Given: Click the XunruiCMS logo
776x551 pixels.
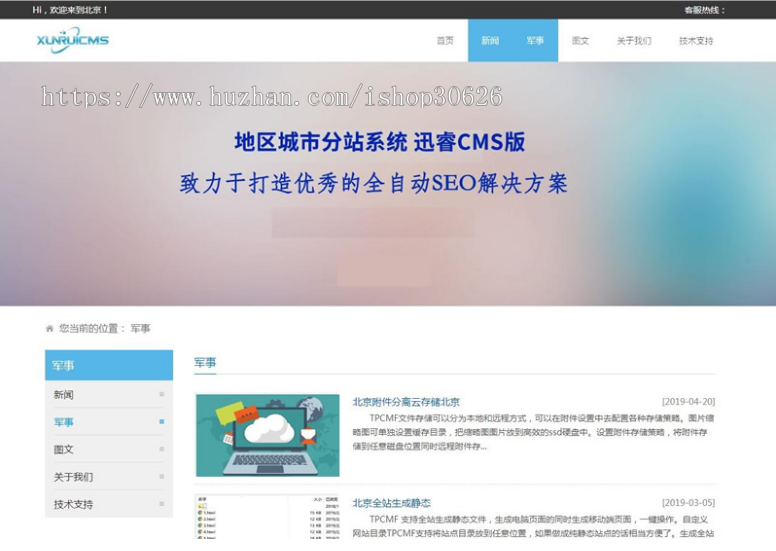Looking at the screenshot, I should pyautogui.click(x=73, y=40).
